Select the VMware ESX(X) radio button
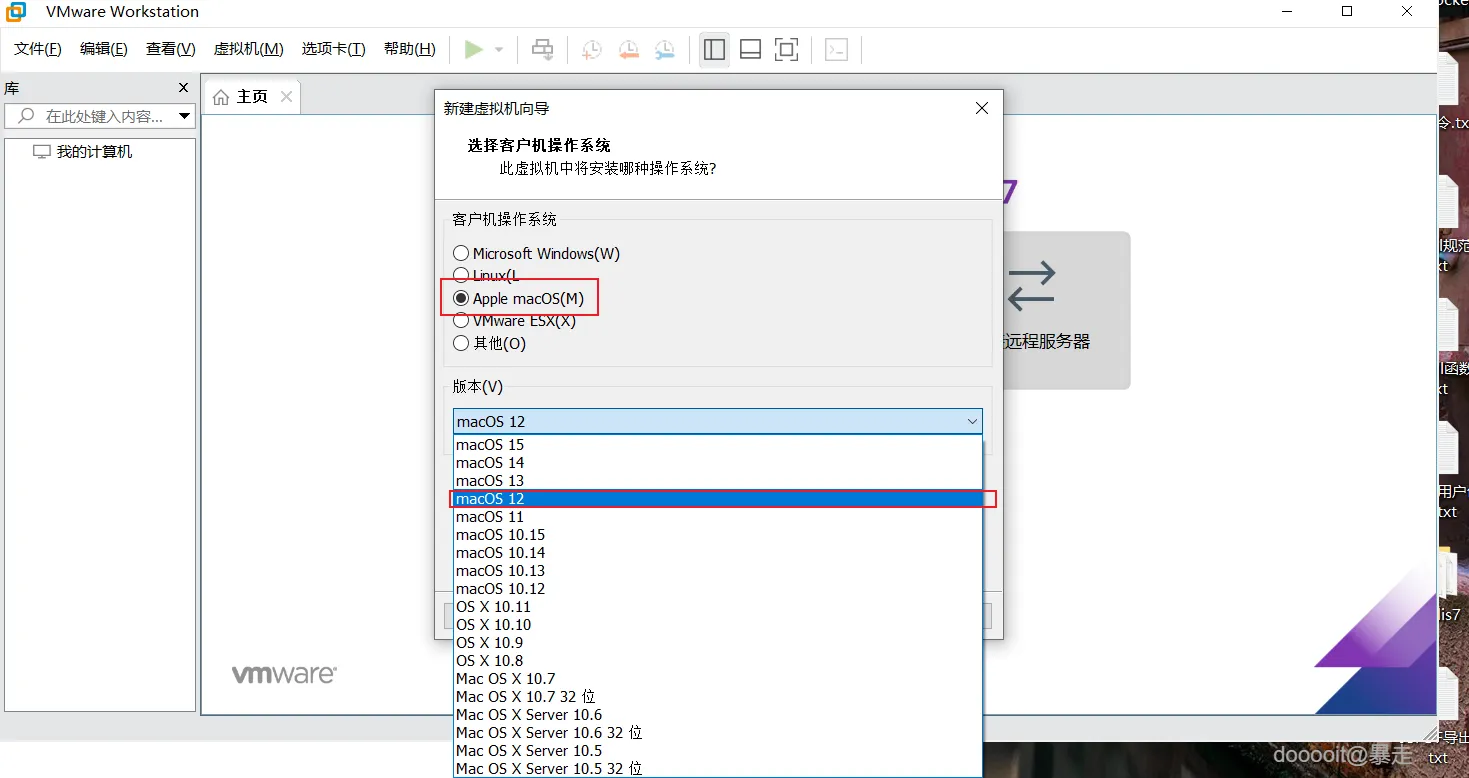 (x=461, y=321)
